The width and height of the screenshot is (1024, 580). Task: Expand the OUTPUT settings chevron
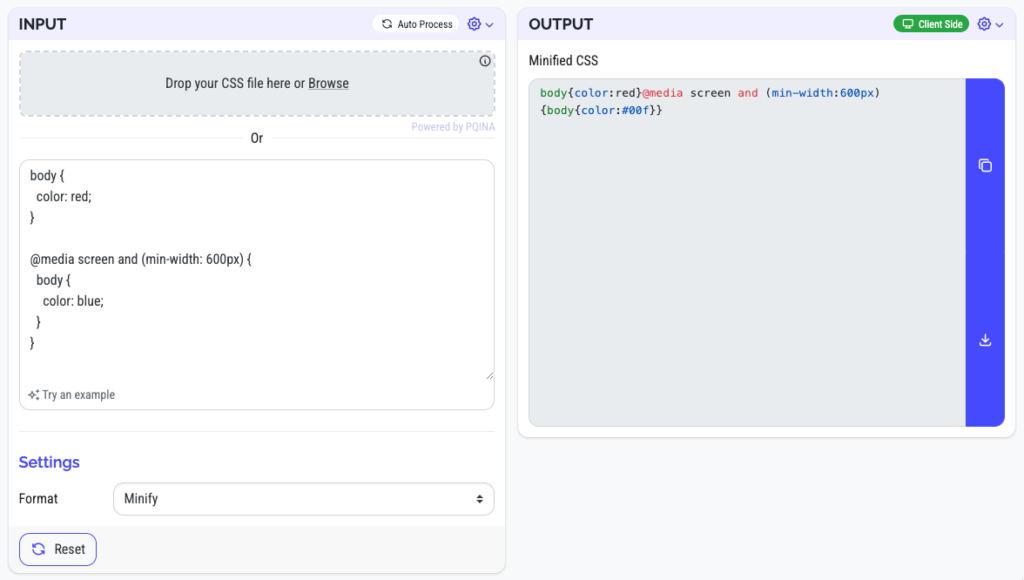coord(1000,25)
